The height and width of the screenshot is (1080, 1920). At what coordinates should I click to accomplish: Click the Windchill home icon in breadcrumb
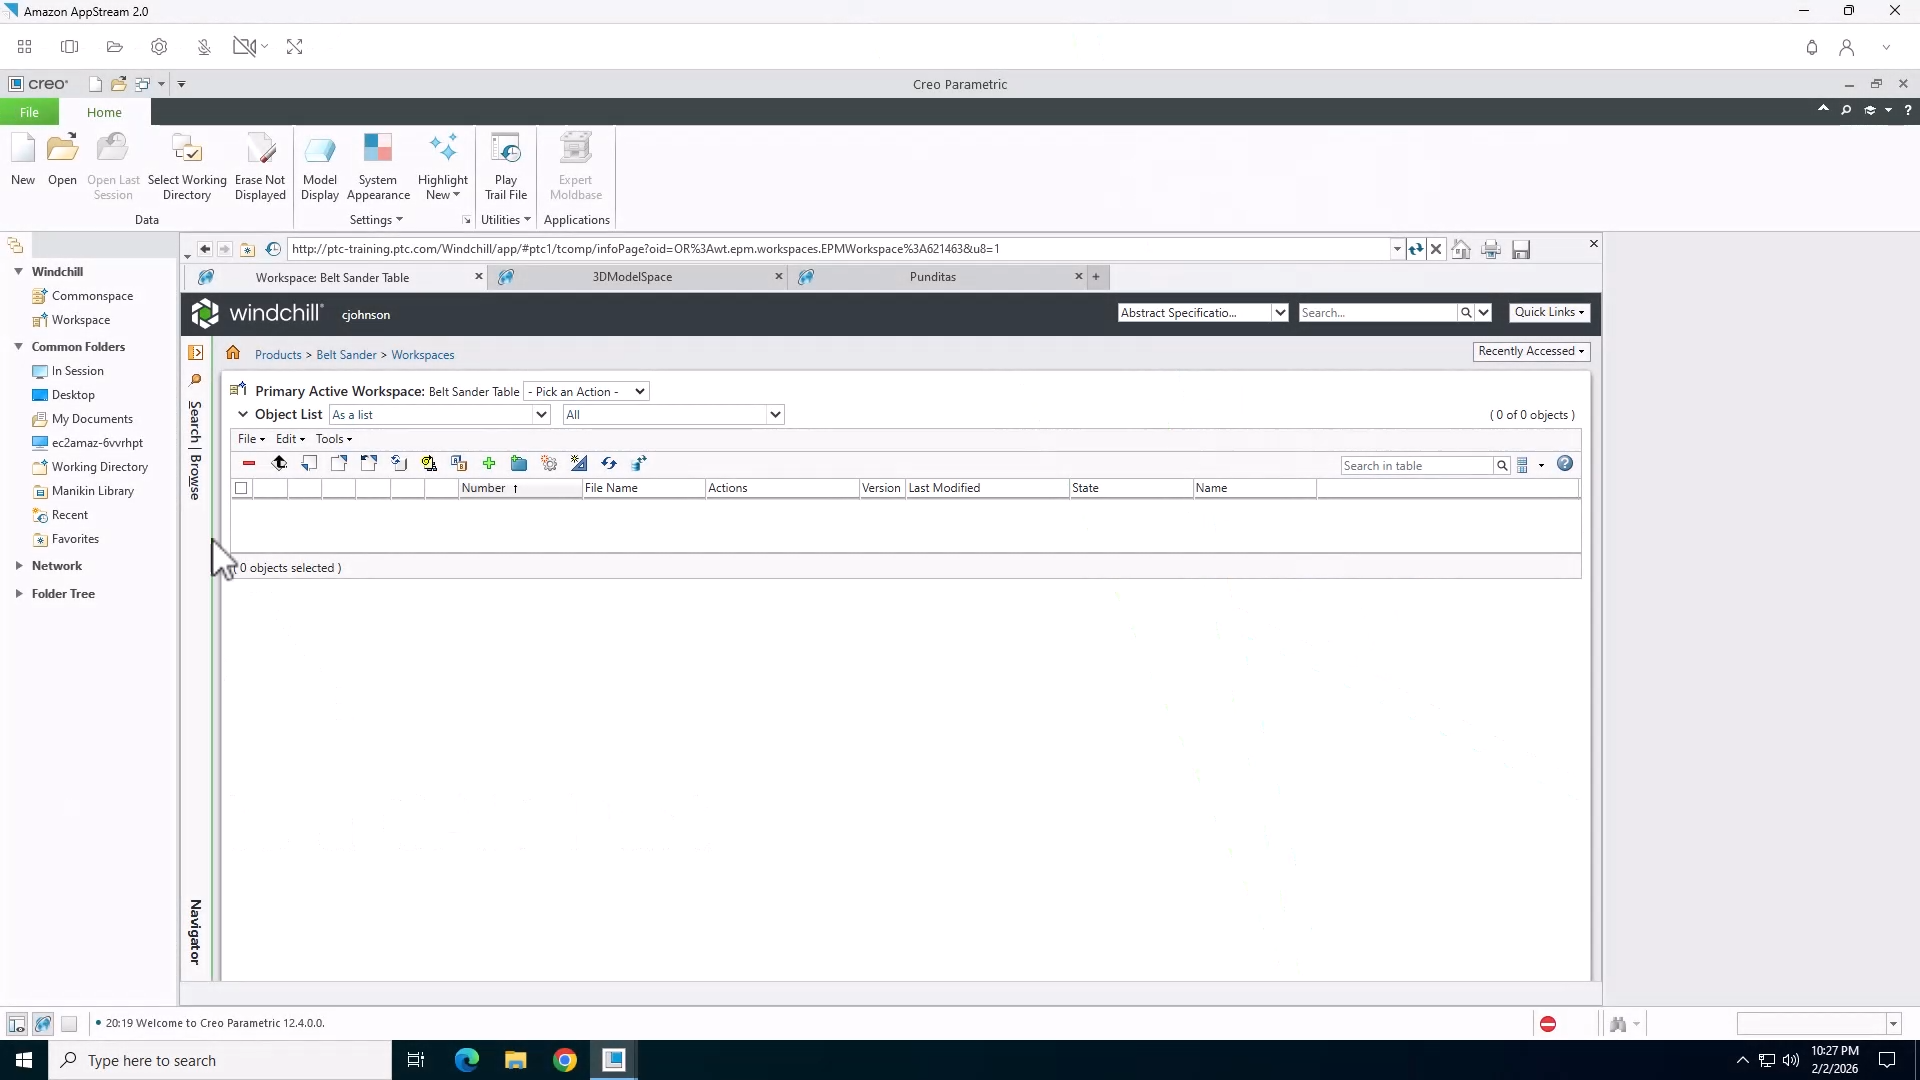tap(233, 353)
